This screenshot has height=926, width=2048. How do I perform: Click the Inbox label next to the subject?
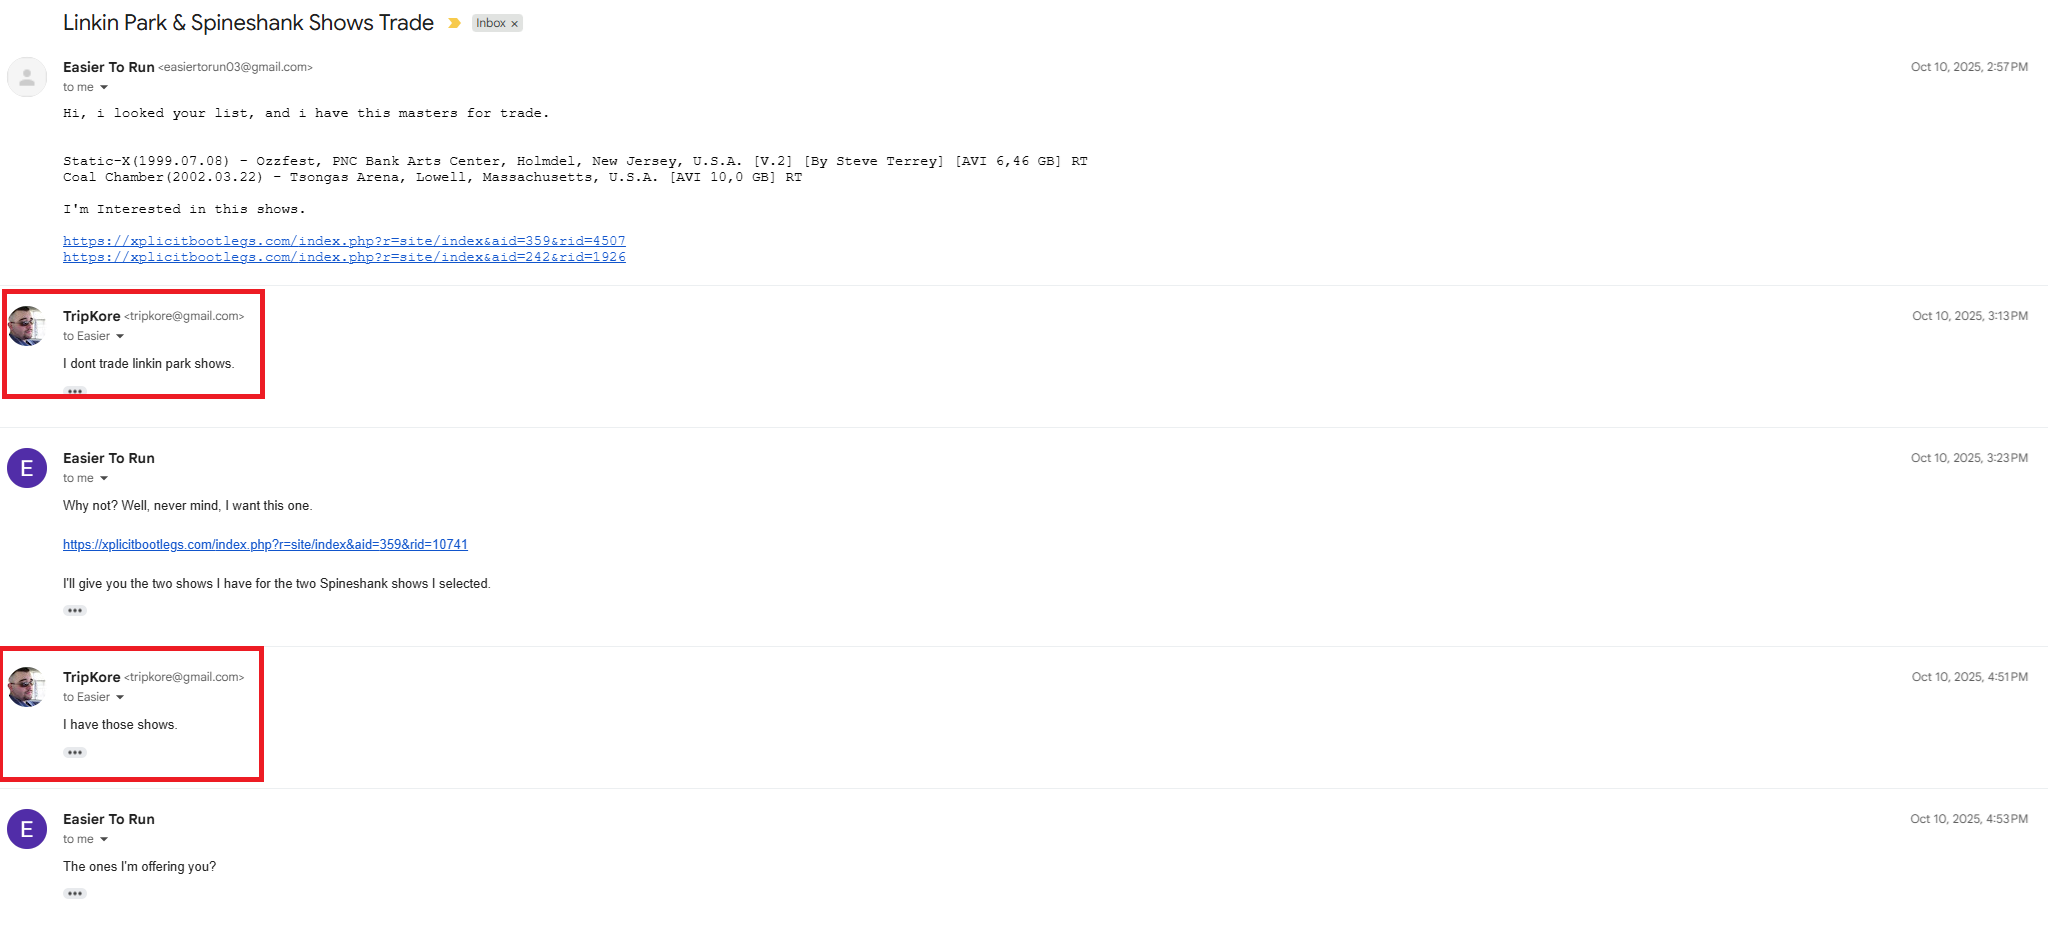(490, 23)
